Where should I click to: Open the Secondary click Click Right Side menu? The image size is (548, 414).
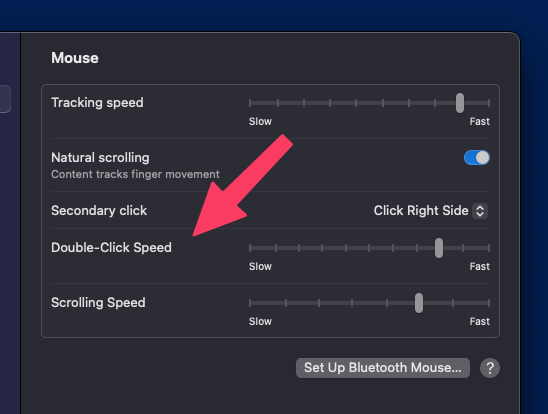431,211
